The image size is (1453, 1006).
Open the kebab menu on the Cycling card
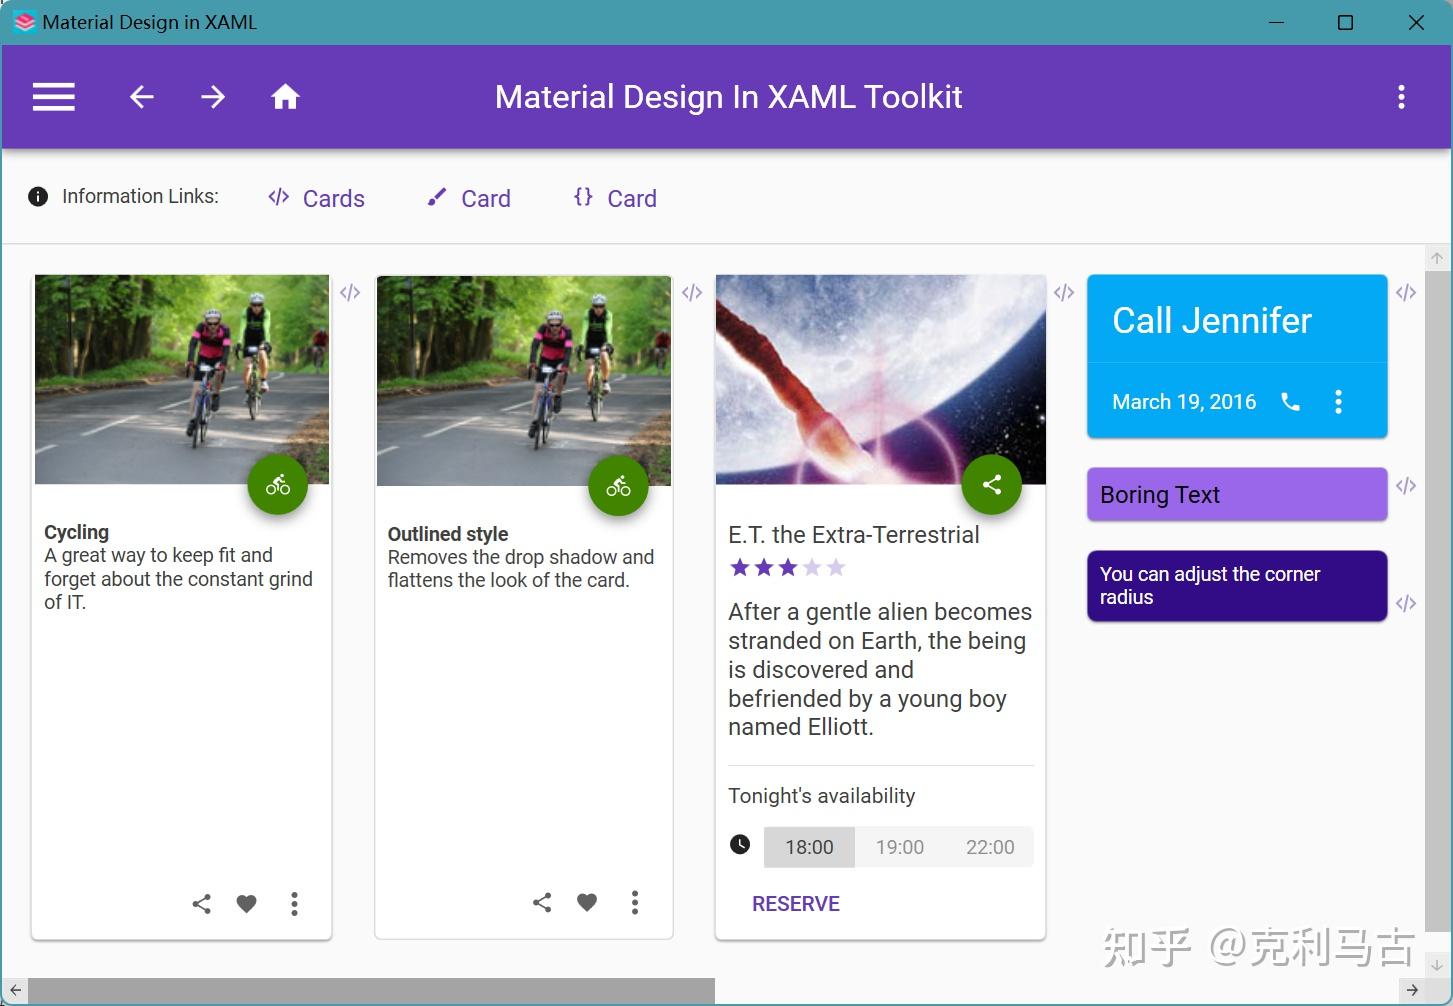294,903
